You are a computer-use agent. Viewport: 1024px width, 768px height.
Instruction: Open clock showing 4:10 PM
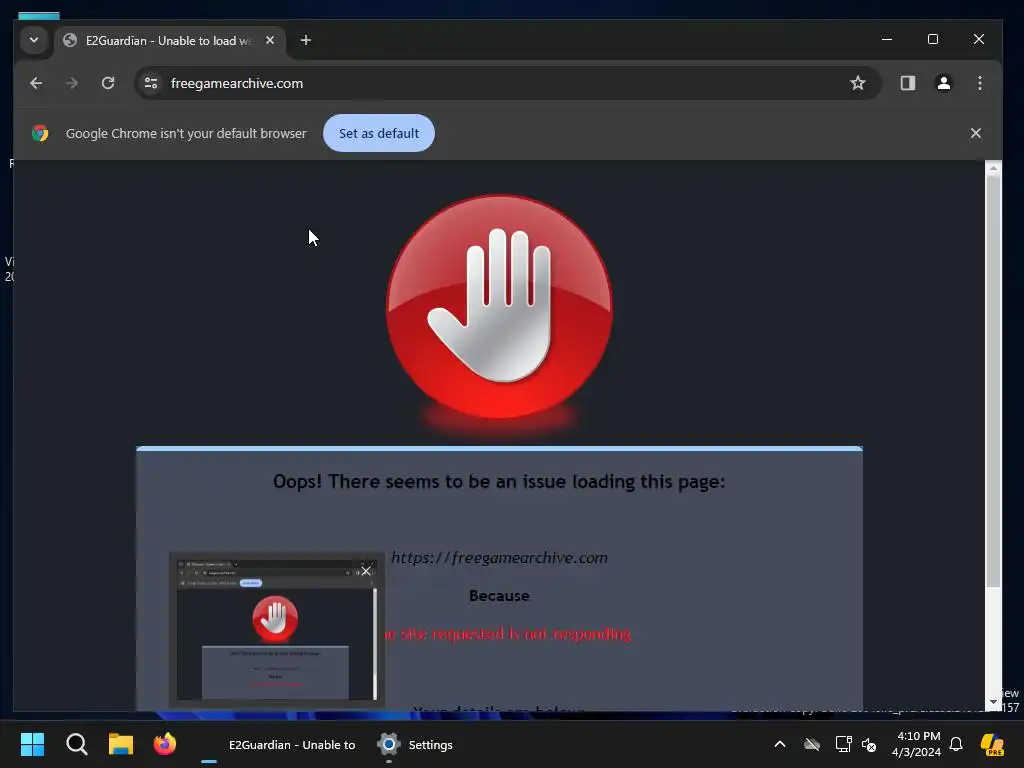pyautogui.click(x=916, y=744)
